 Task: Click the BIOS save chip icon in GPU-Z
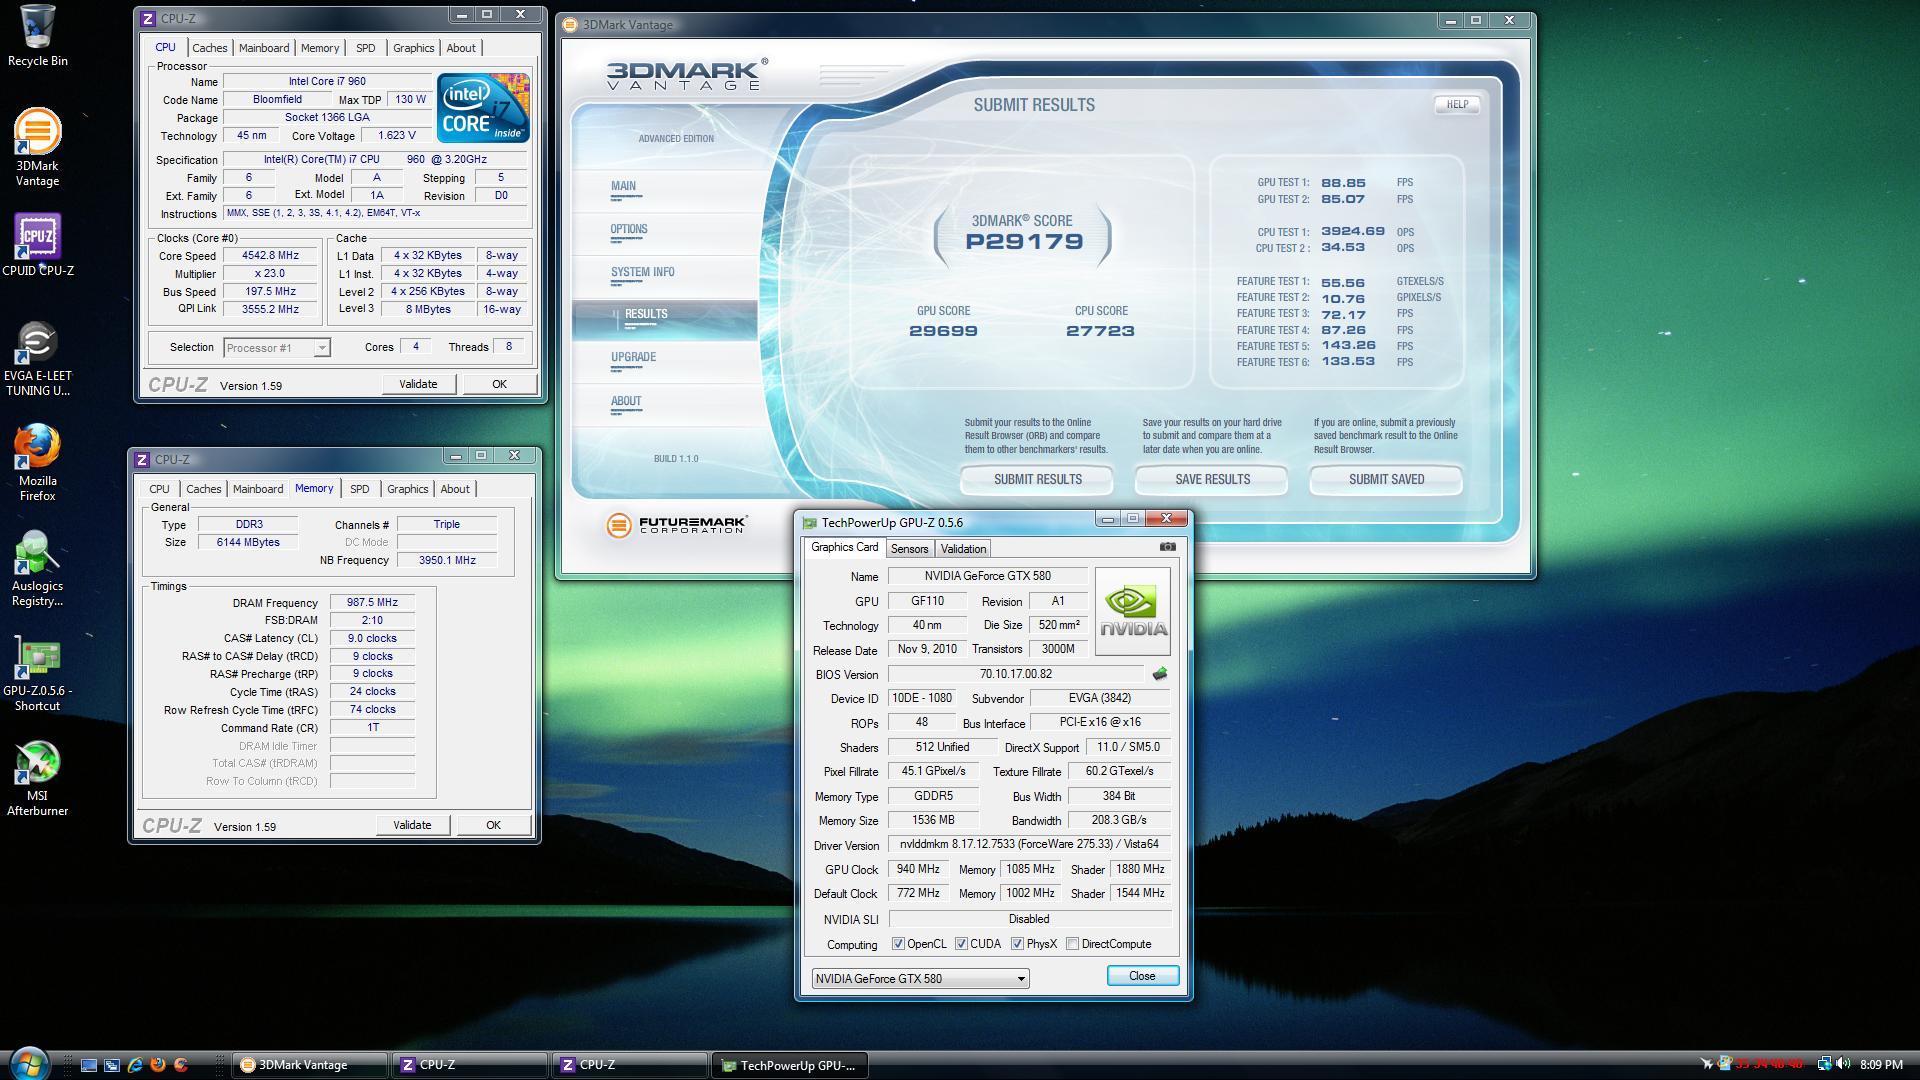[x=1160, y=674]
